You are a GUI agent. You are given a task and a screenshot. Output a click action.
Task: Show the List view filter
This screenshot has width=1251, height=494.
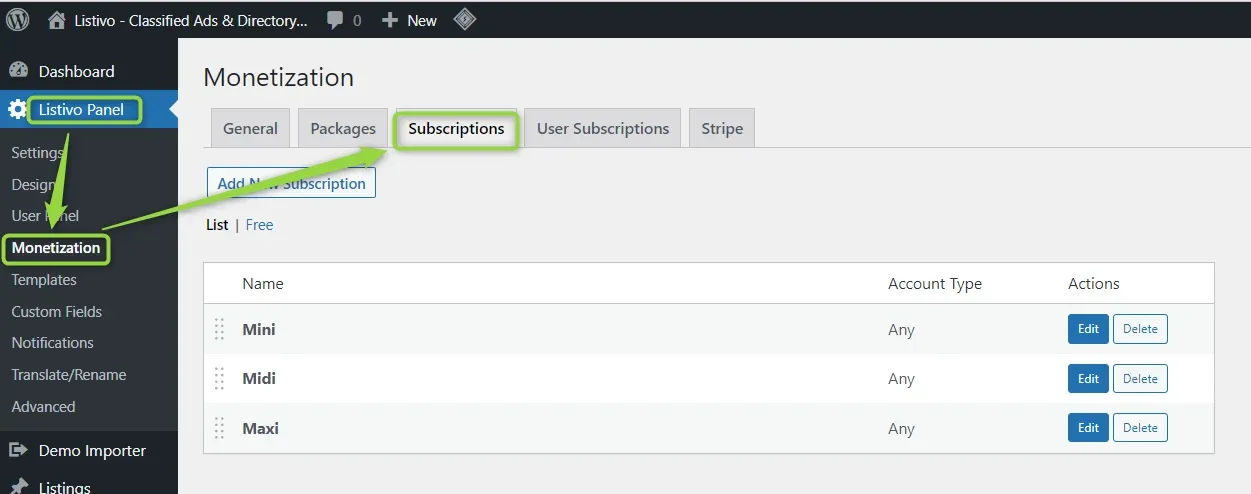click(x=217, y=225)
